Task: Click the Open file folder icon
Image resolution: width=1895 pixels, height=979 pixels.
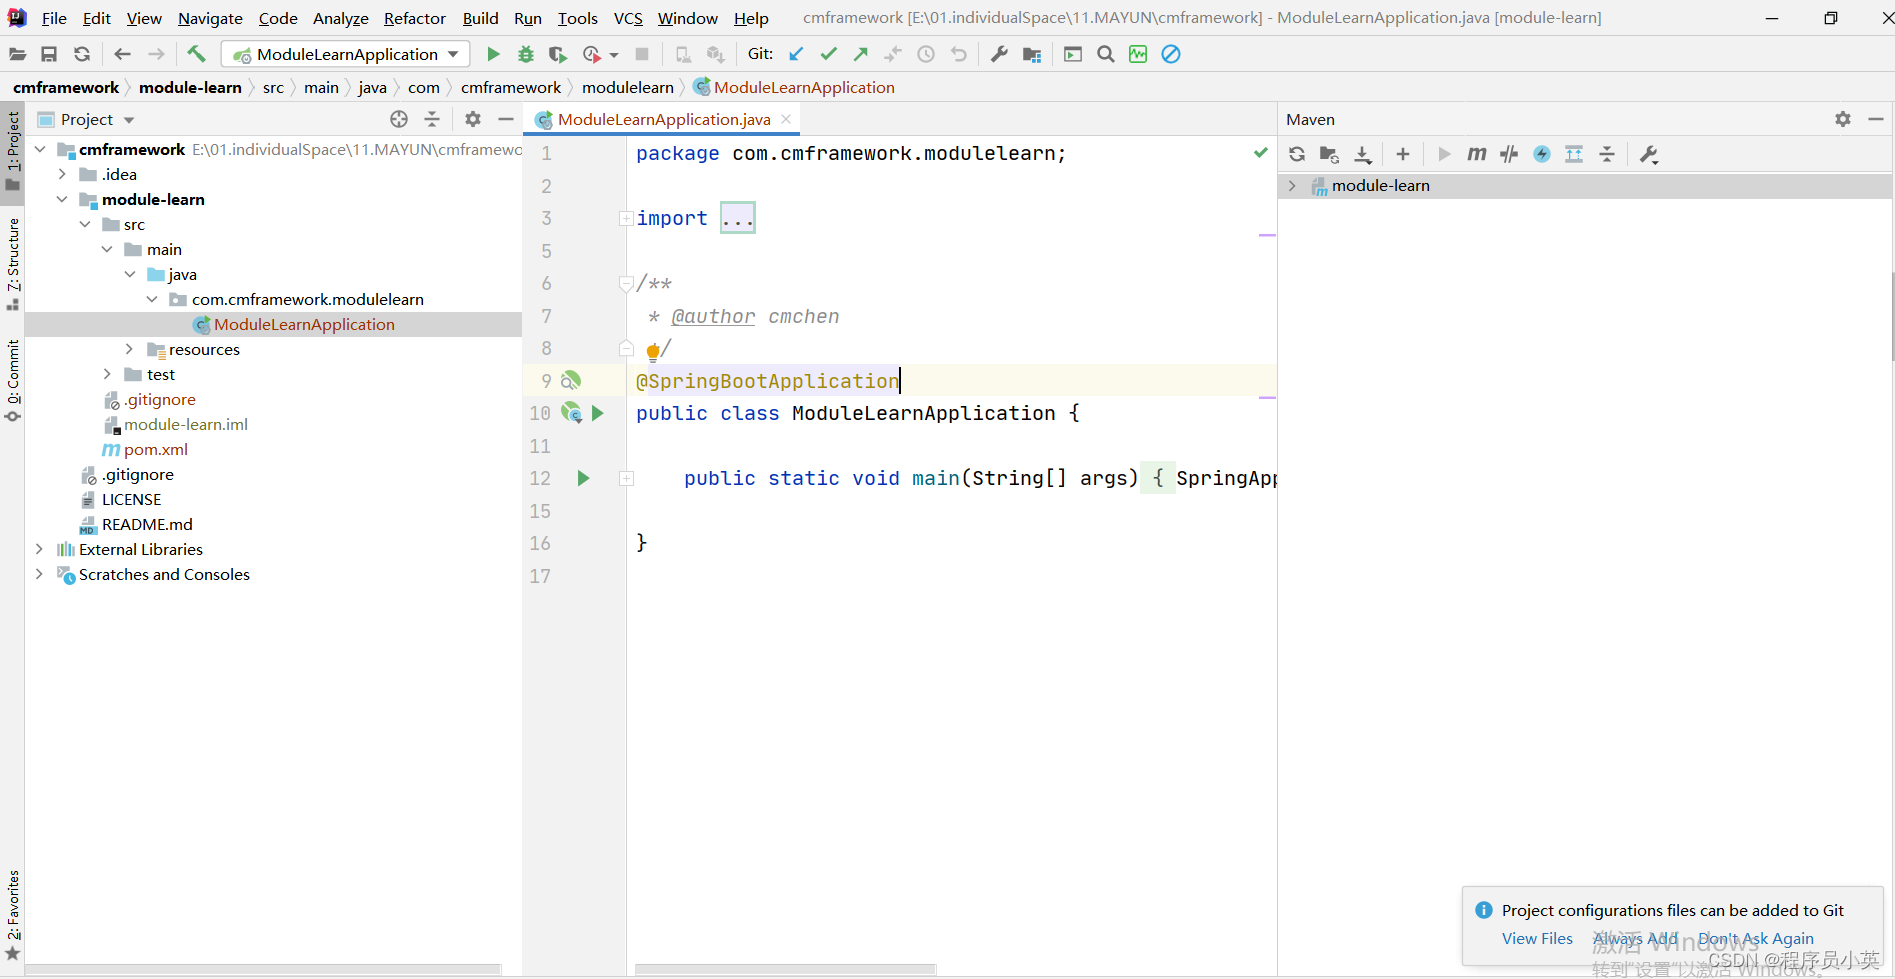Action: 18,54
